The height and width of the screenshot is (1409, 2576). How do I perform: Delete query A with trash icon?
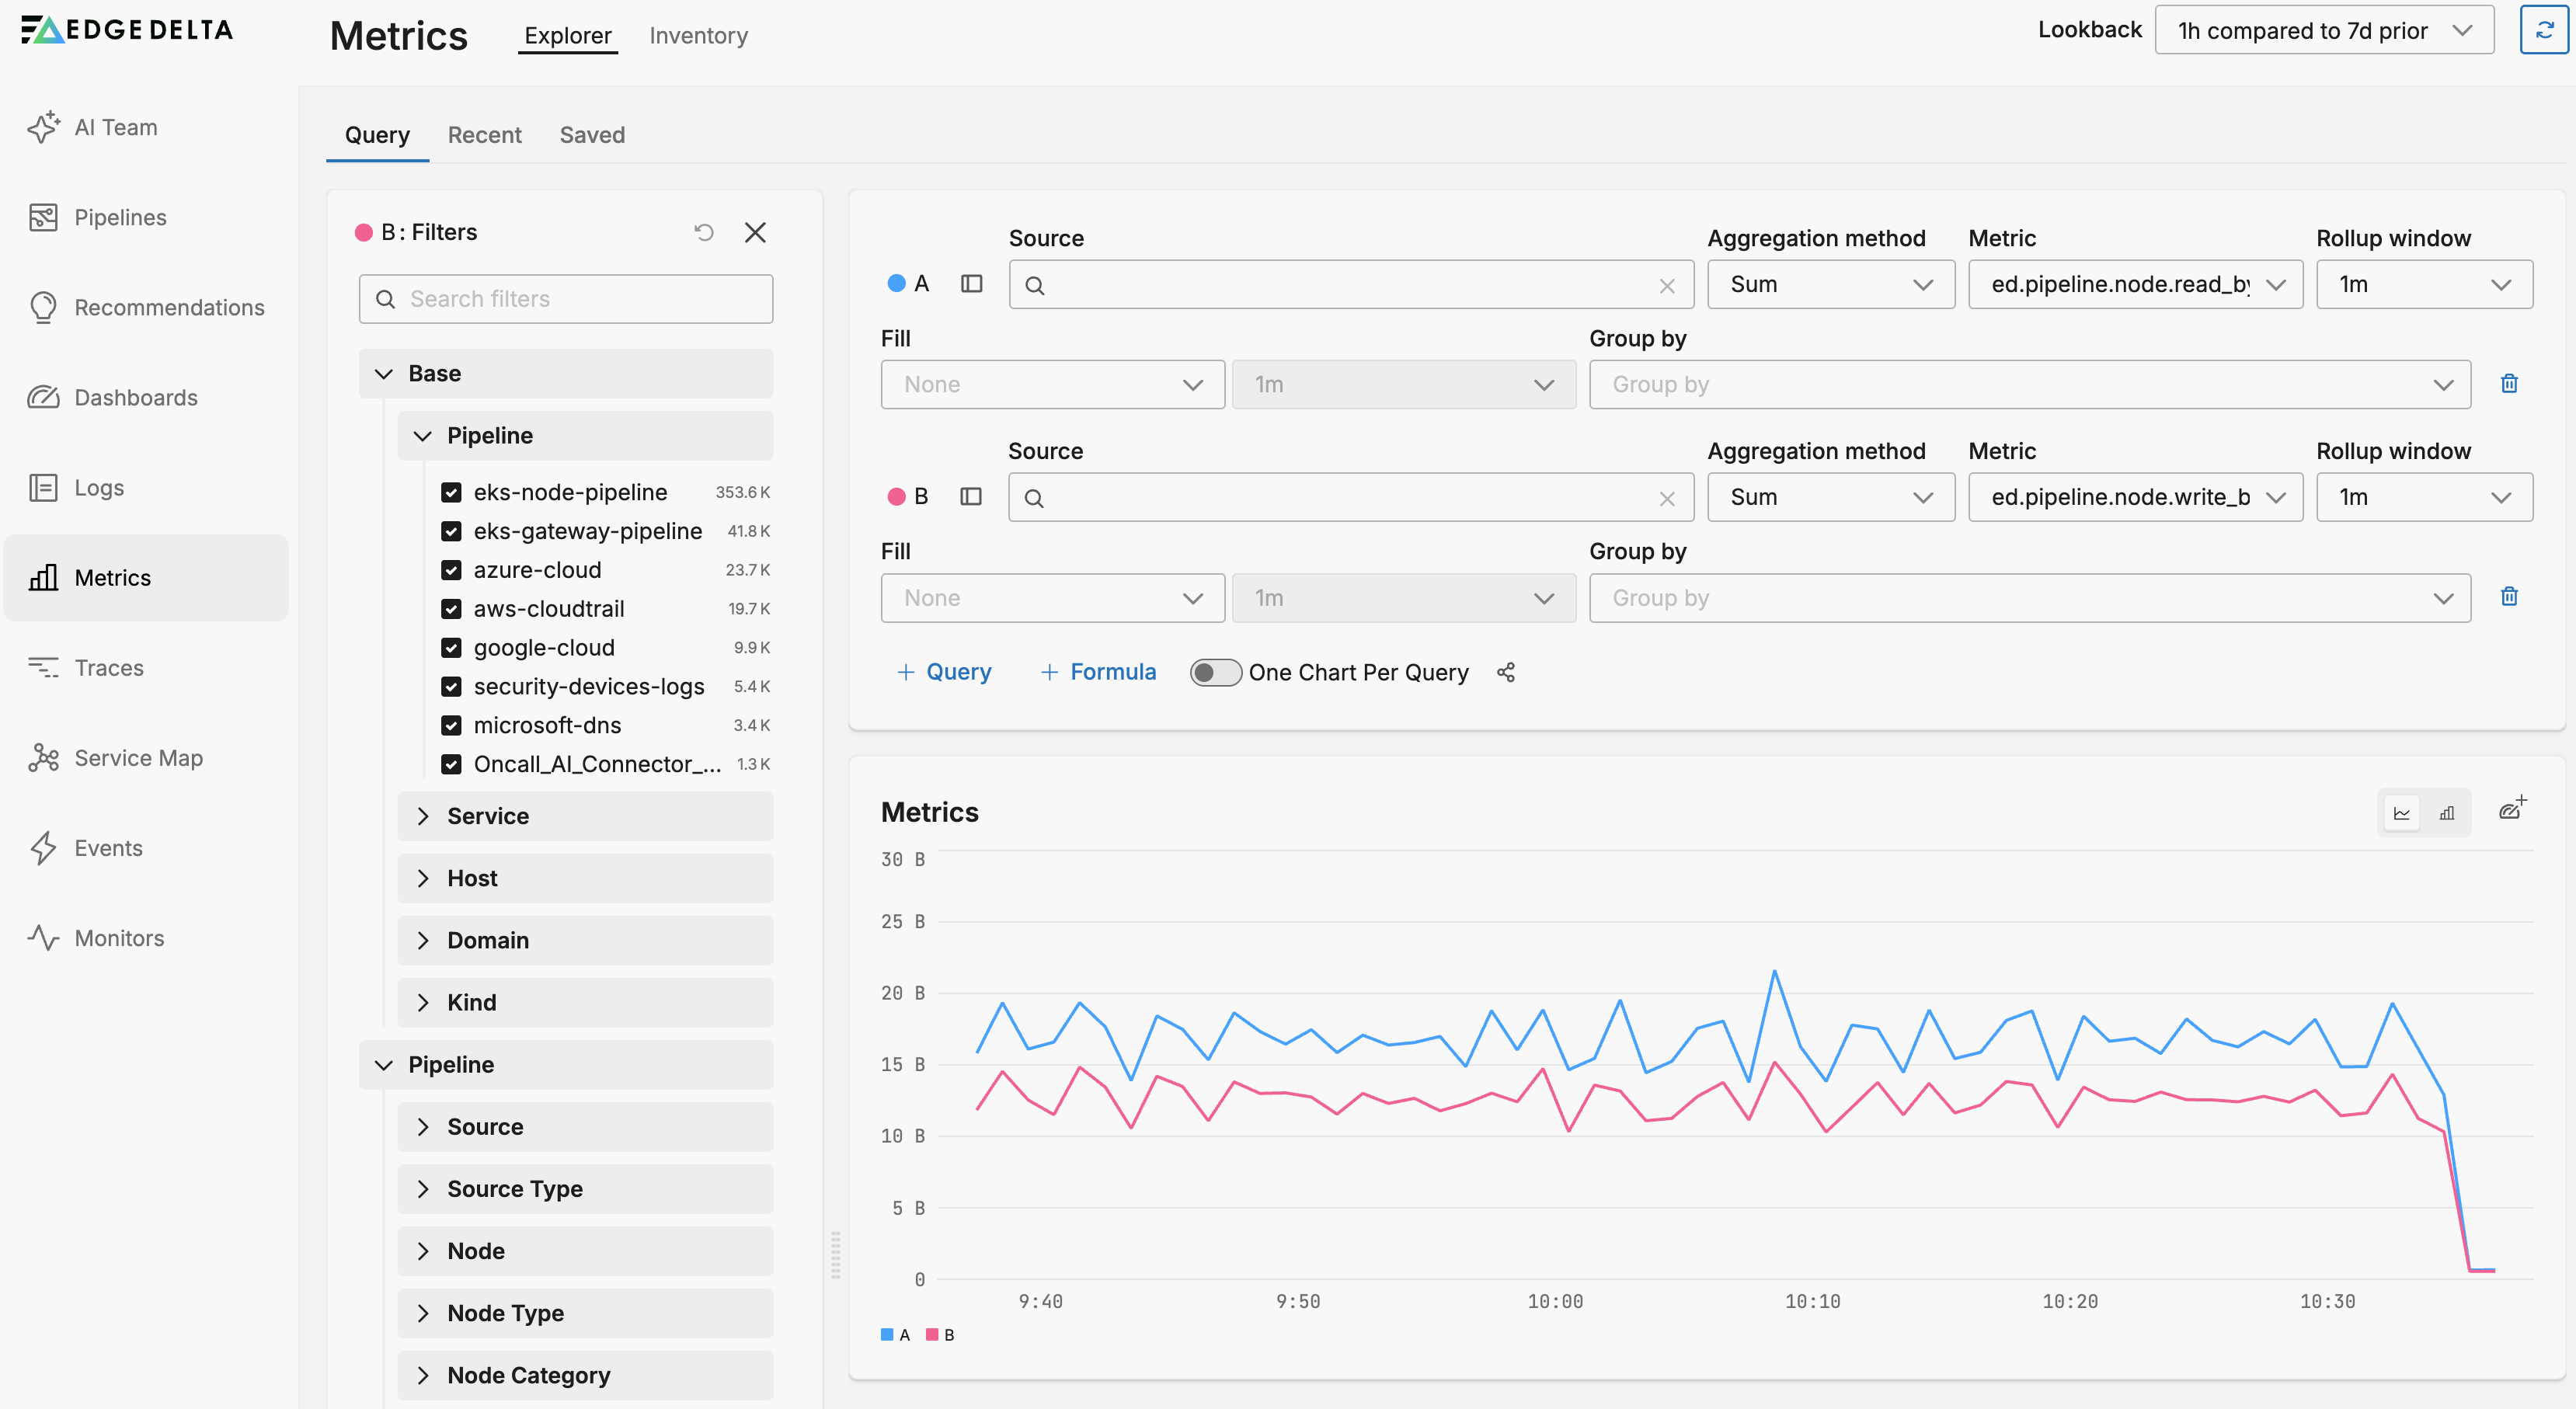tap(2508, 384)
